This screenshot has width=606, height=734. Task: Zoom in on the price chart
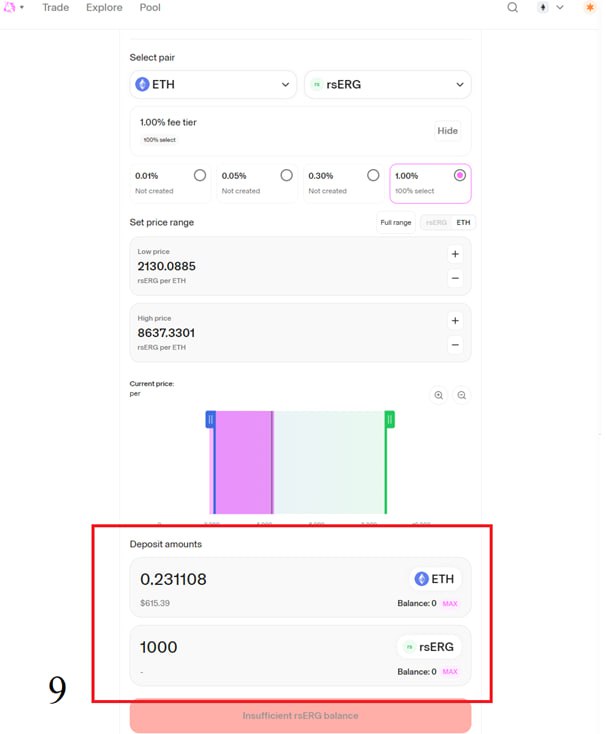[439, 395]
